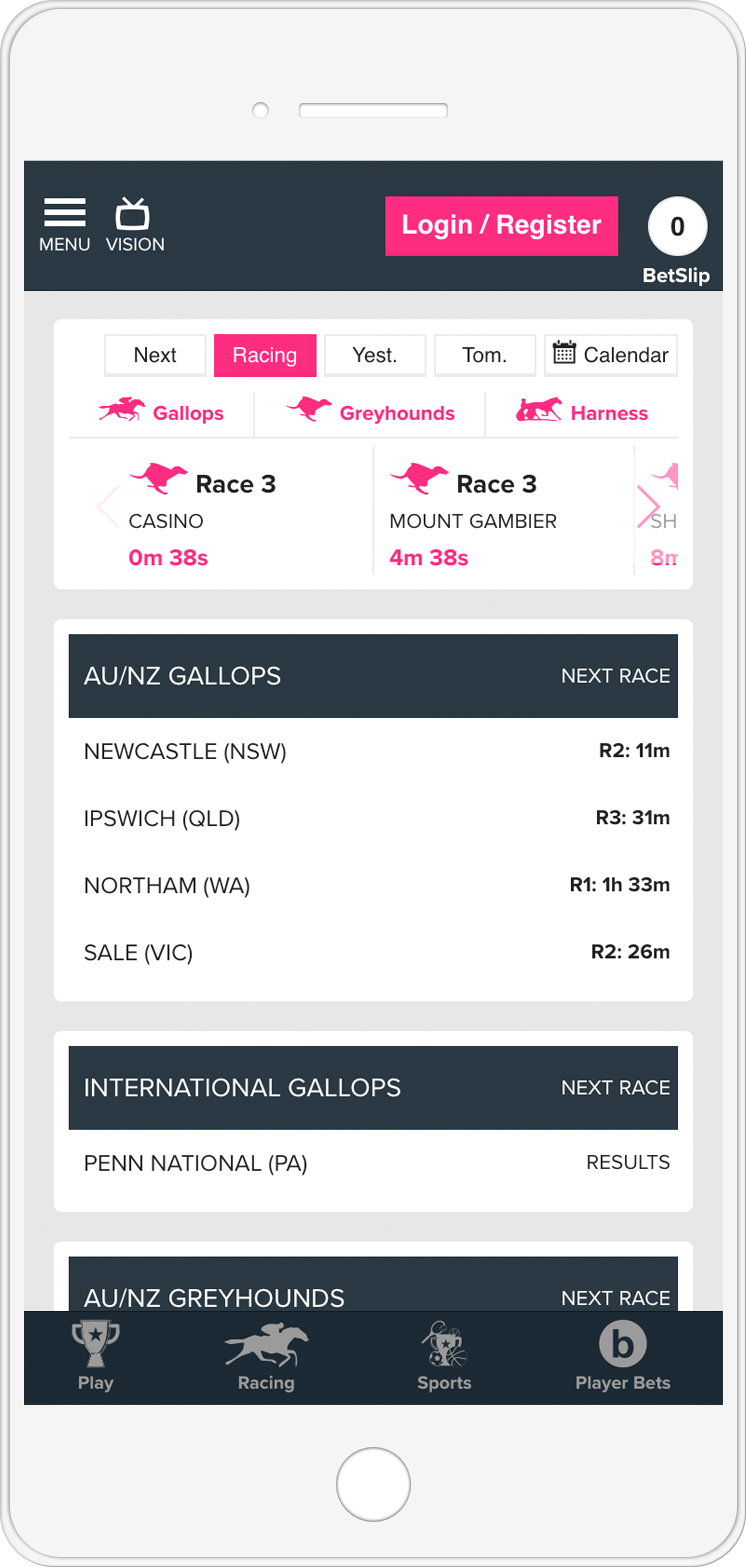Select the Yest. tab

[375, 355]
